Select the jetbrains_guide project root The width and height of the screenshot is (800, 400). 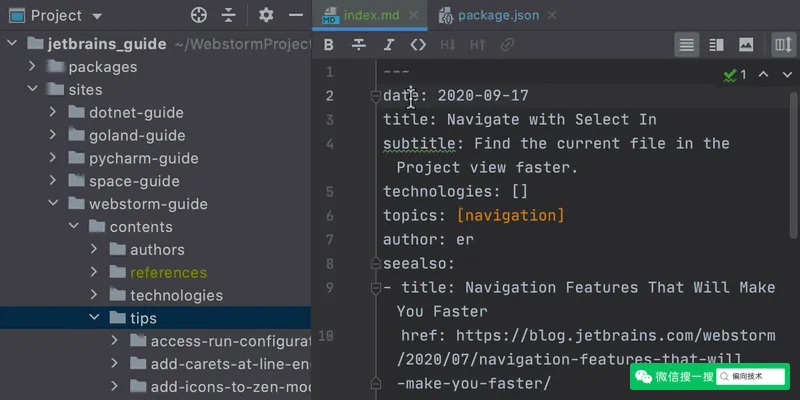click(x=155, y=44)
